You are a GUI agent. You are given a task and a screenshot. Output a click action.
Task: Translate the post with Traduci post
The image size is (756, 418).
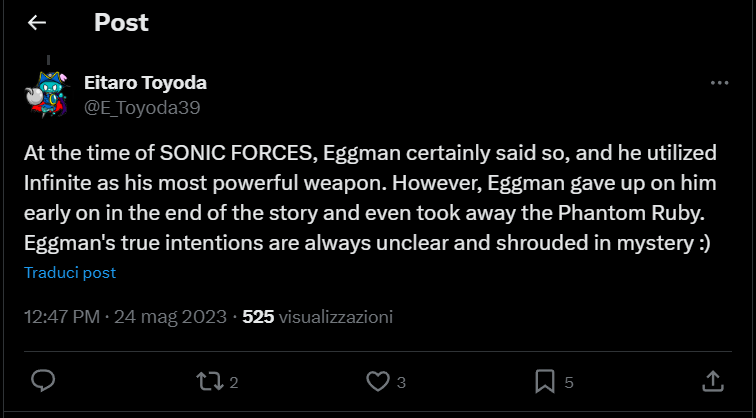(x=70, y=272)
